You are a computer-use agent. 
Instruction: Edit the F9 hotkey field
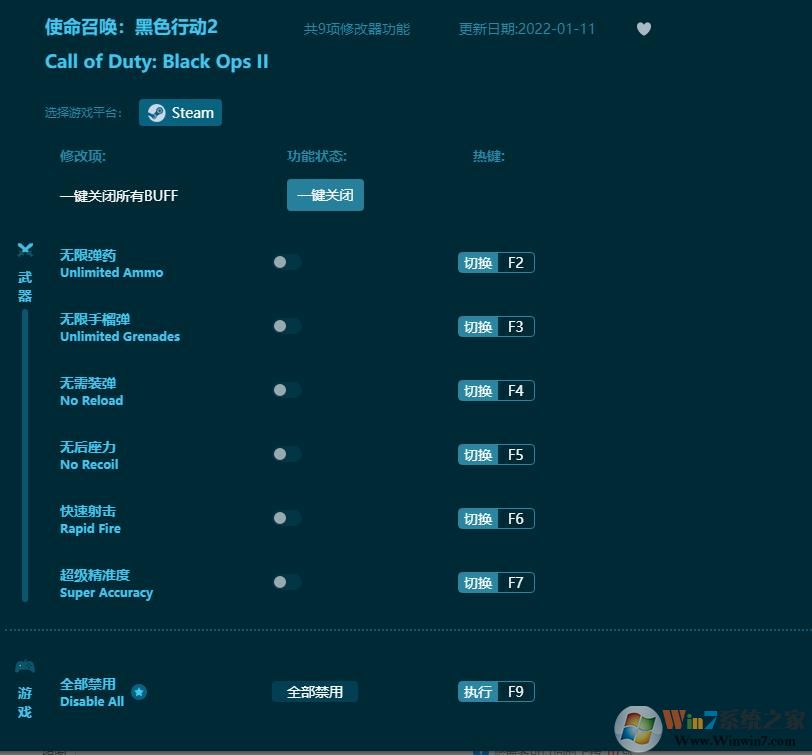(516, 691)
